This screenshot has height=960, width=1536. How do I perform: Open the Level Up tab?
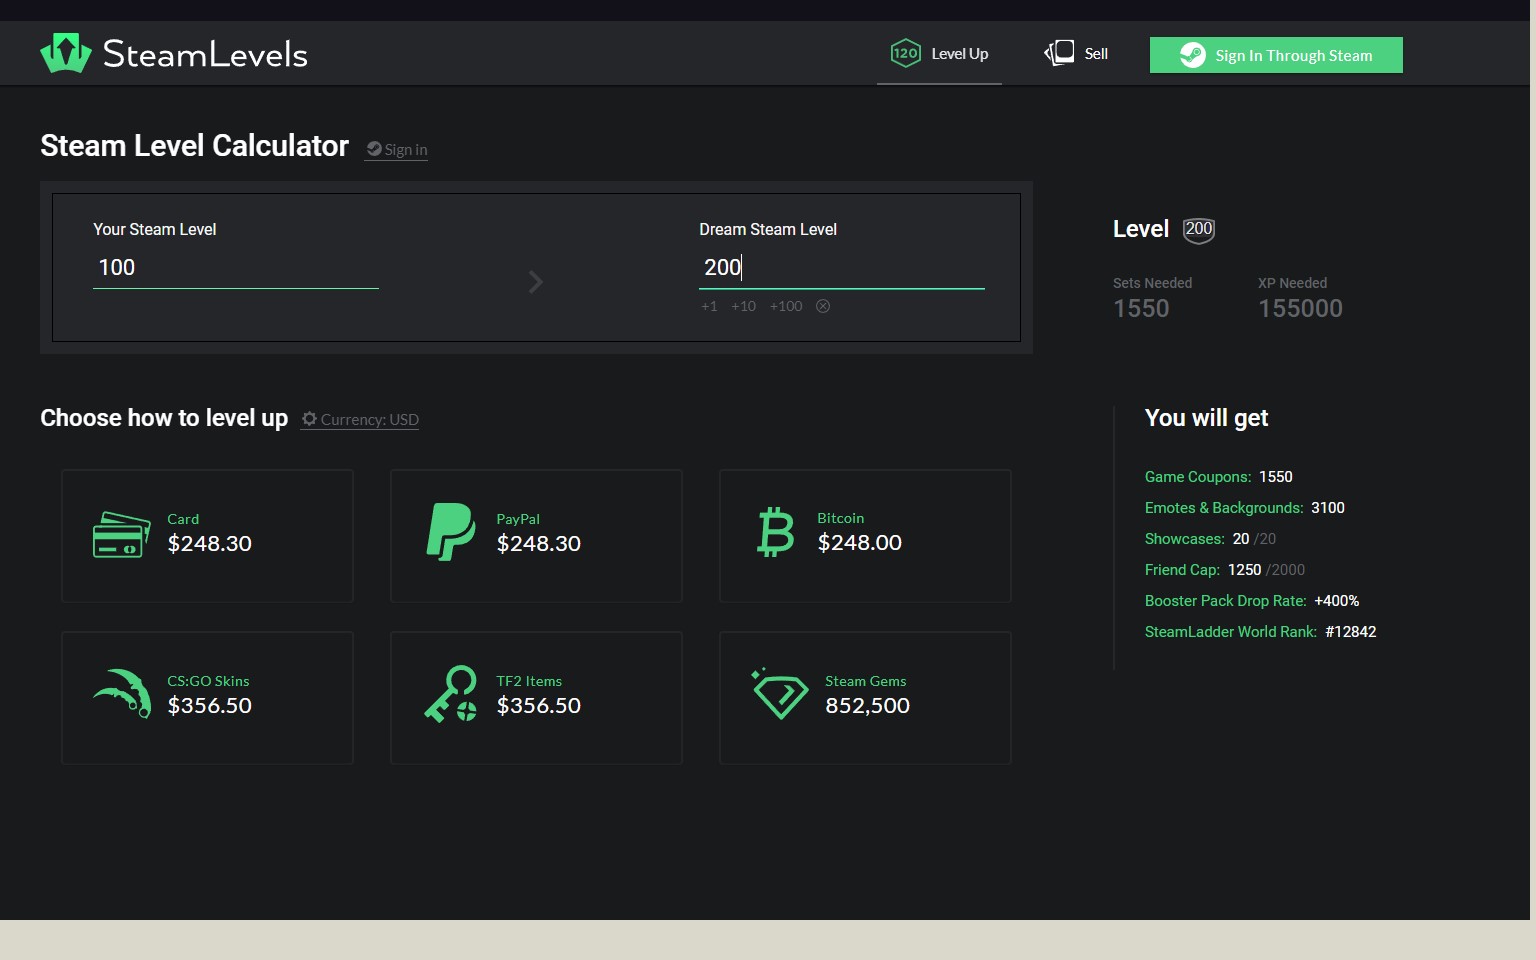click(939, 54)
